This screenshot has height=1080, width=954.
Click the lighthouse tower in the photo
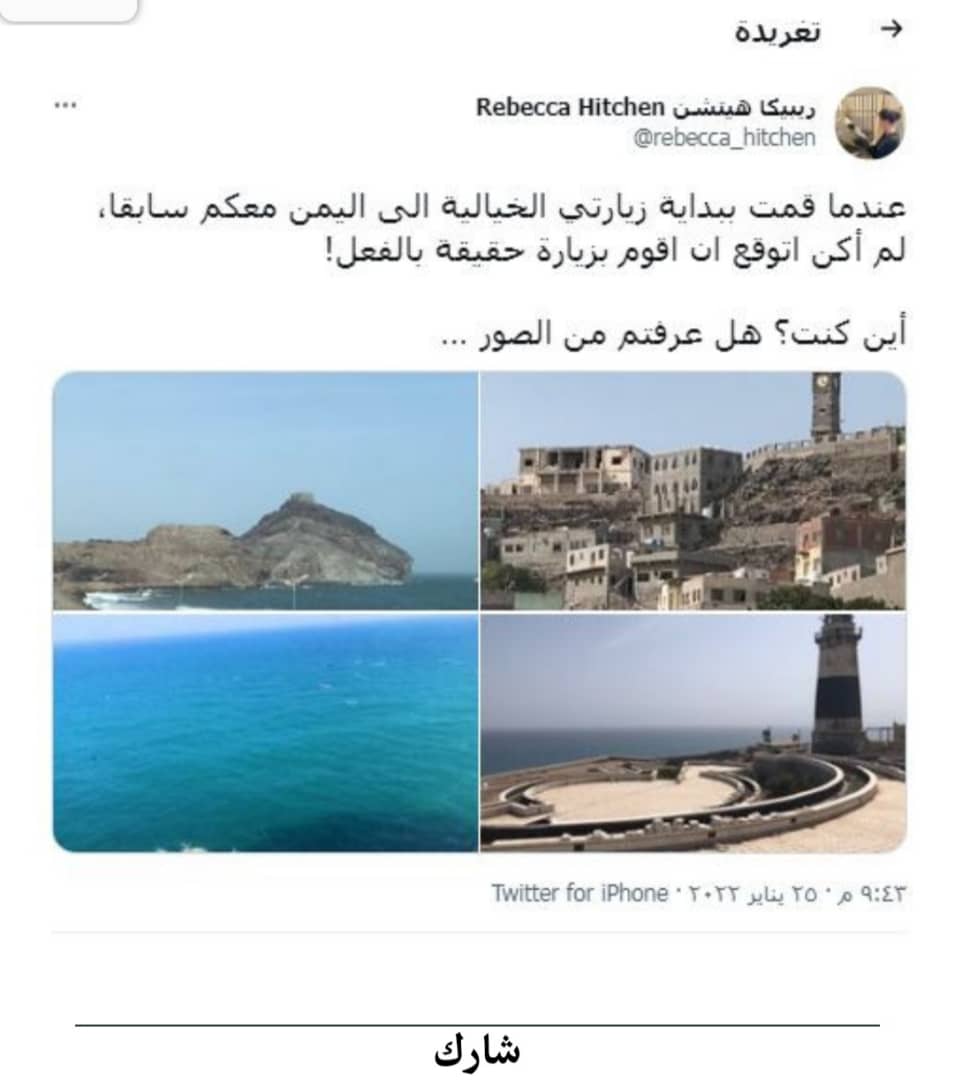tap(837, 686)
